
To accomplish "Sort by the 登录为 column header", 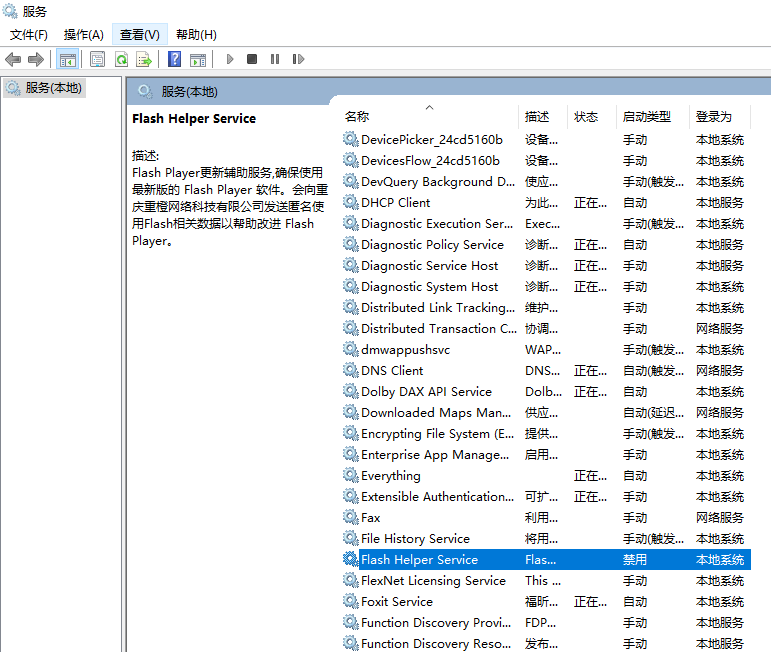I will point(720,117).
